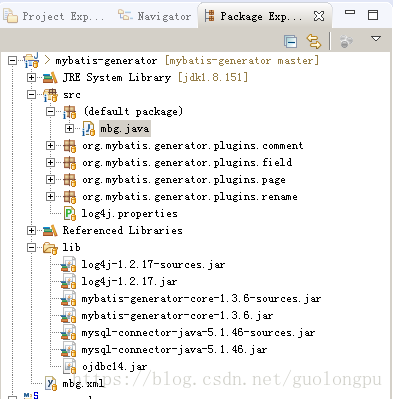Viewport: 393px width, 399px height.
Task: Expand the mbg.java node
Action: tap(69, 128)
